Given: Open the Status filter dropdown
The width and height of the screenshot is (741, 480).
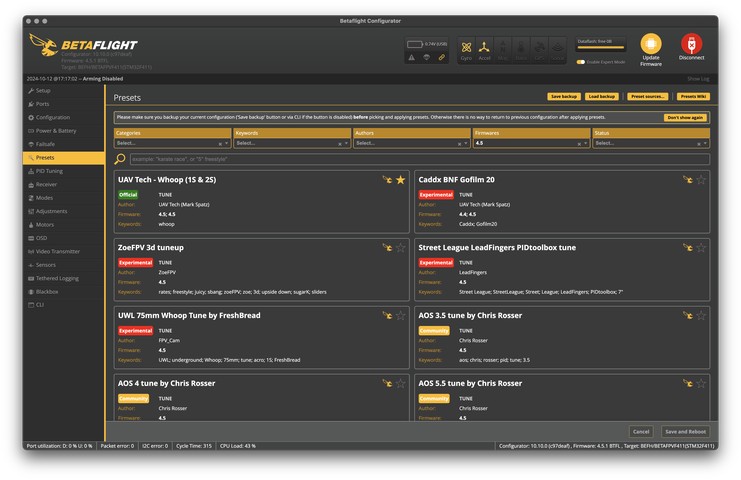Looking at the screenshot, I should click(651, 143).
